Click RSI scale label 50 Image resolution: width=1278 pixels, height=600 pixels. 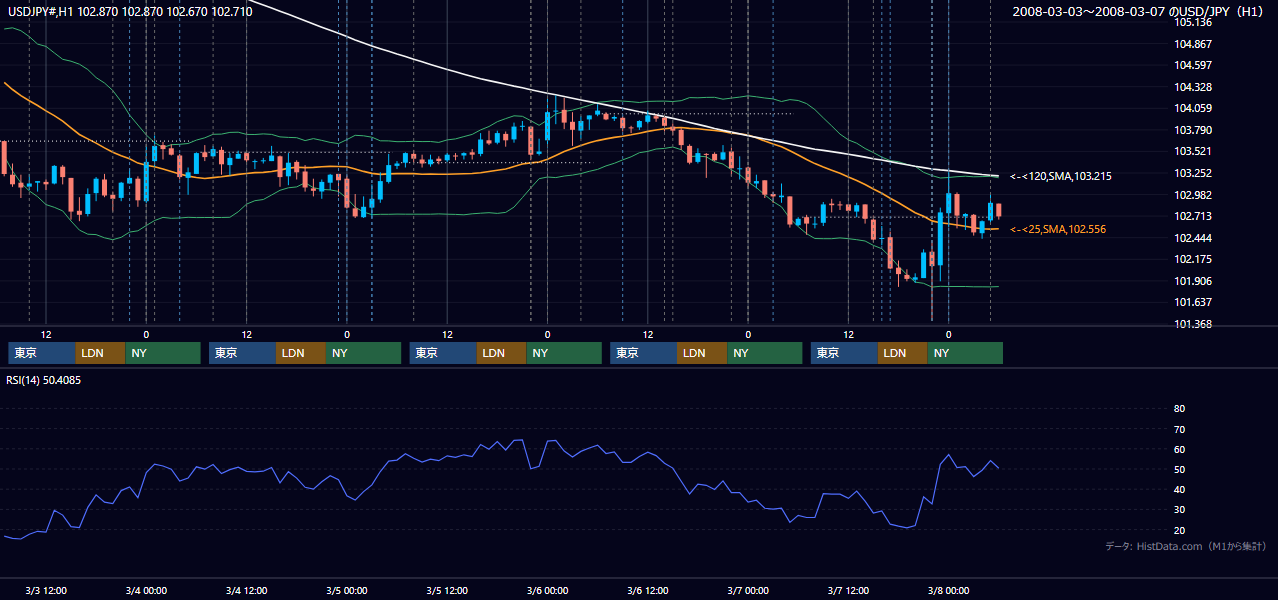(1179, 469)
